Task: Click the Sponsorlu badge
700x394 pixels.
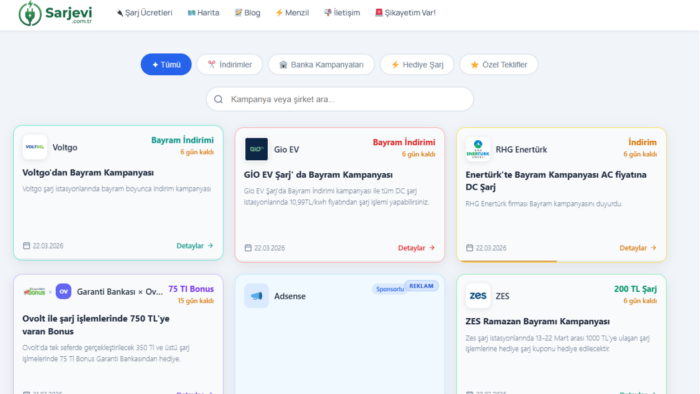Action: pyautogui.click(x=389, y=289)
